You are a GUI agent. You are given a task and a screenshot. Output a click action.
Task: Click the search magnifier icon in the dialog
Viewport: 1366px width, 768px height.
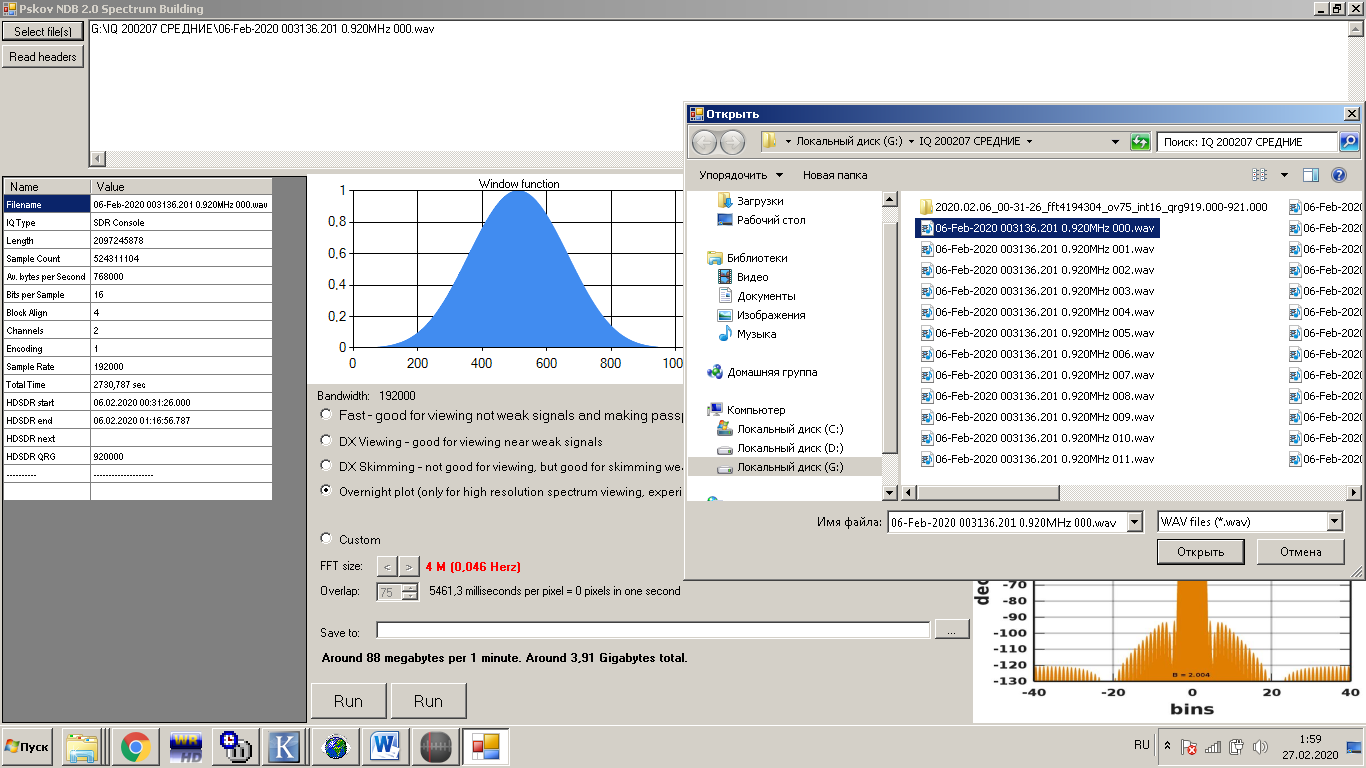coord(1349,142)
